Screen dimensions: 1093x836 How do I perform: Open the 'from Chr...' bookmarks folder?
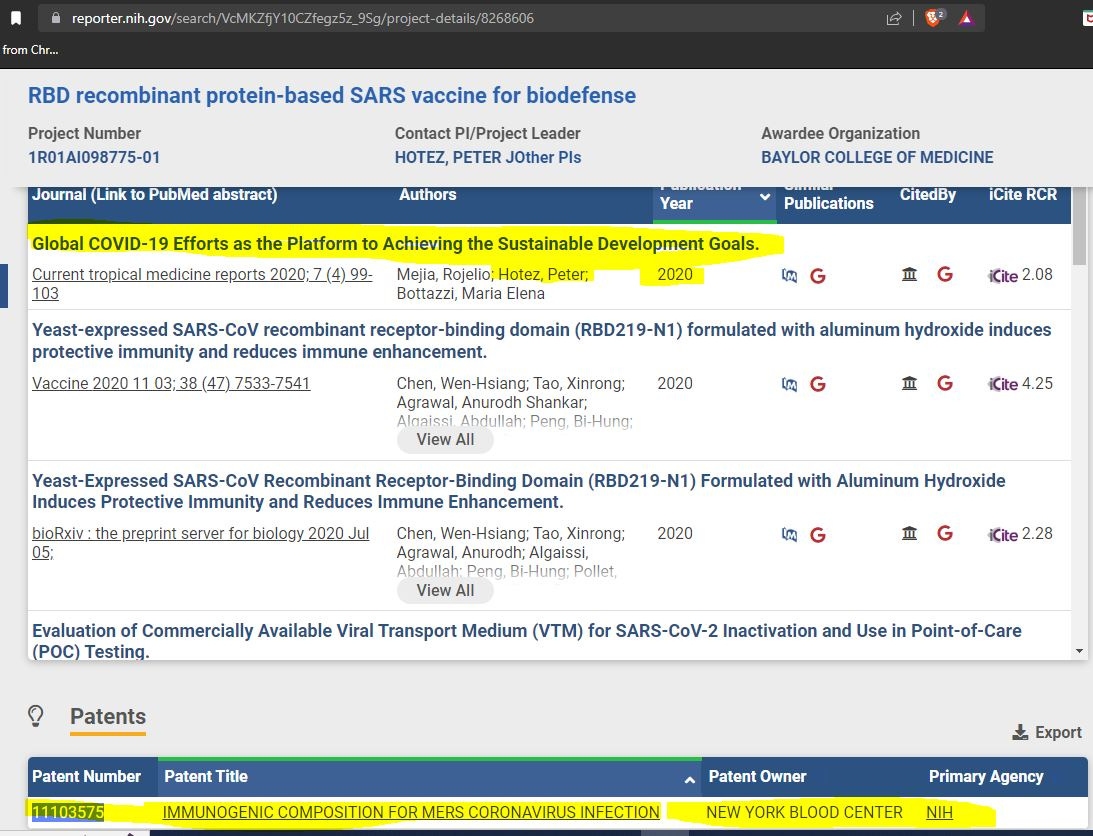tap(30, 50)
